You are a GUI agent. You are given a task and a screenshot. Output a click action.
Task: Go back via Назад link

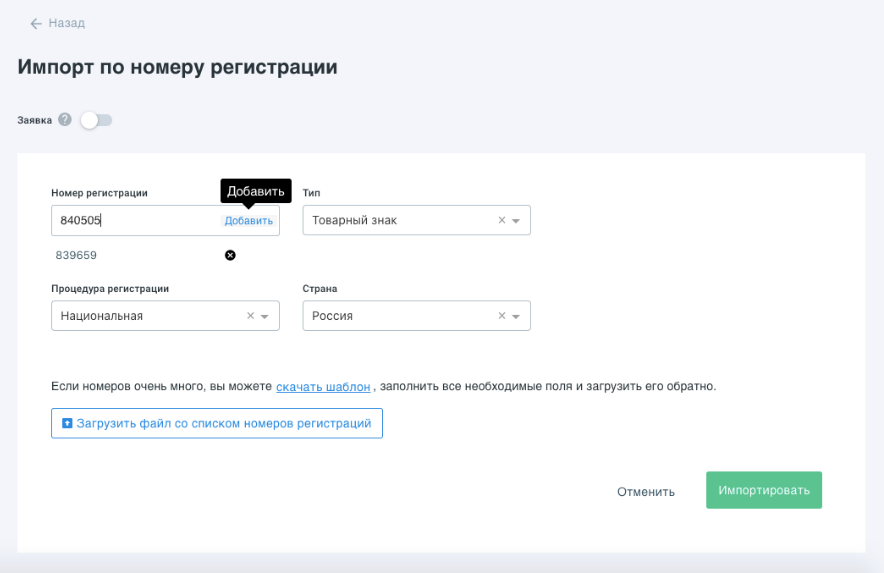[x=66, y=23]
